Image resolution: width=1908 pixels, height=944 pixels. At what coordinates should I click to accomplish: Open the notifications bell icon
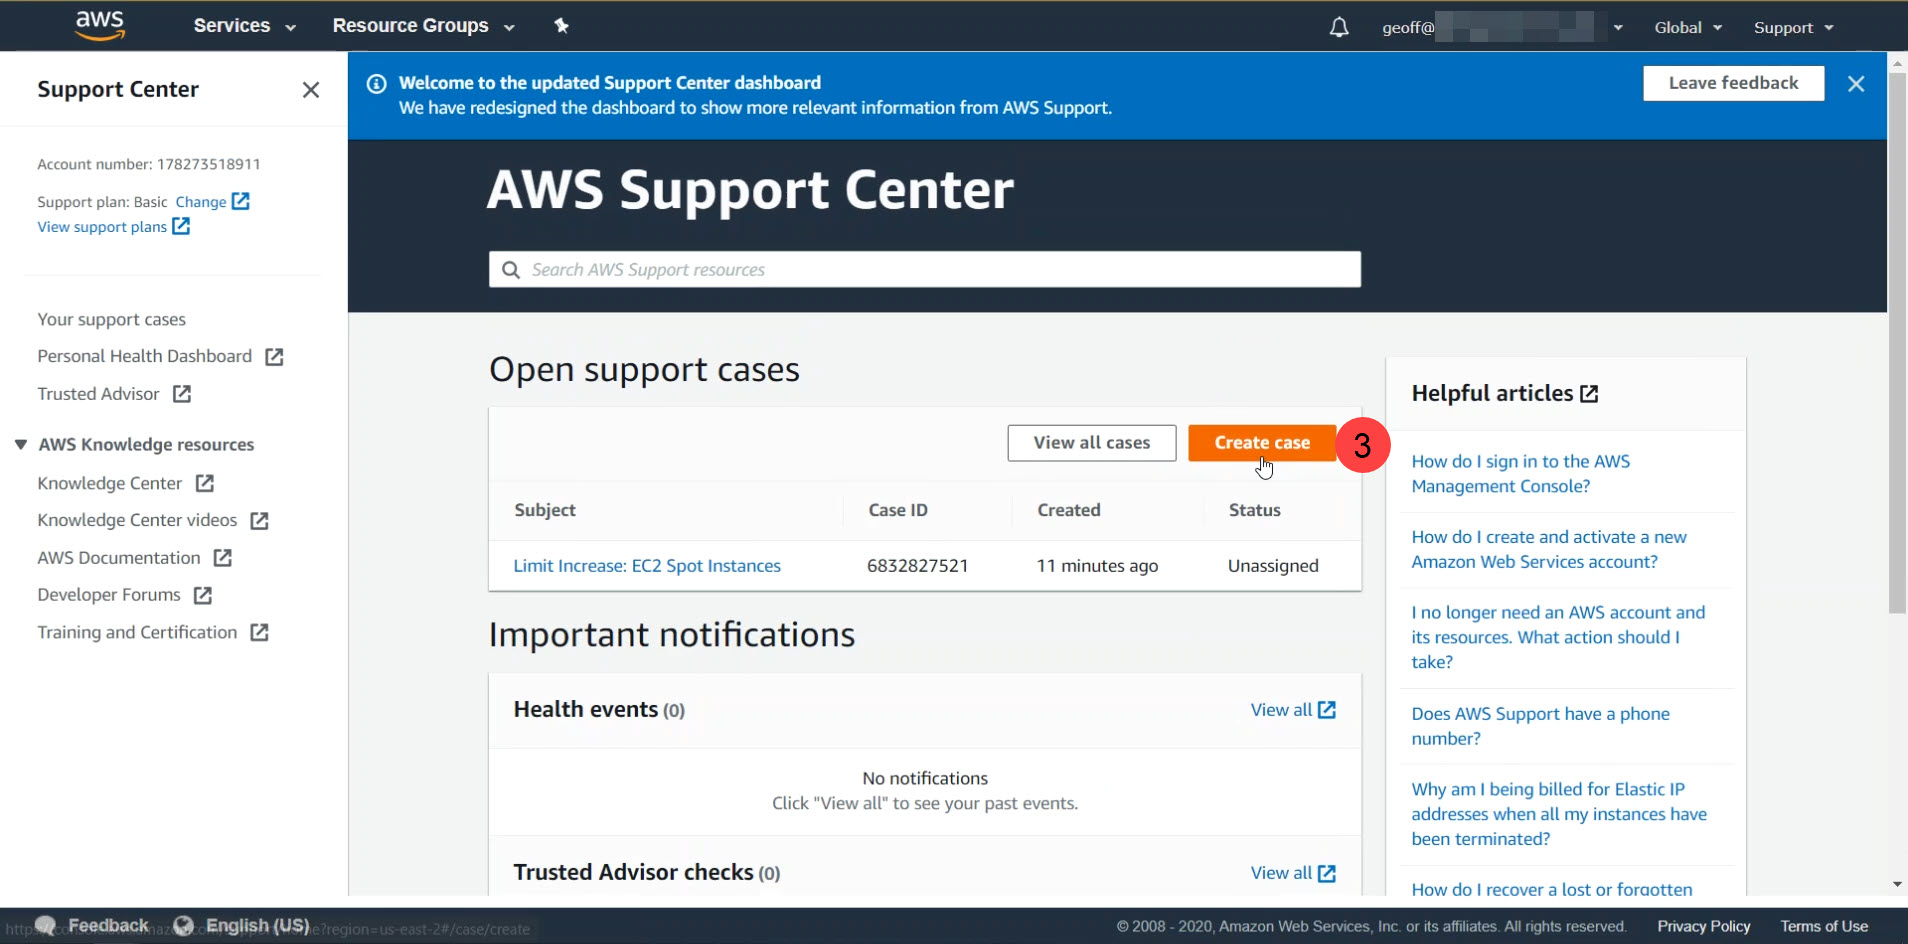tap(1339, 27)
